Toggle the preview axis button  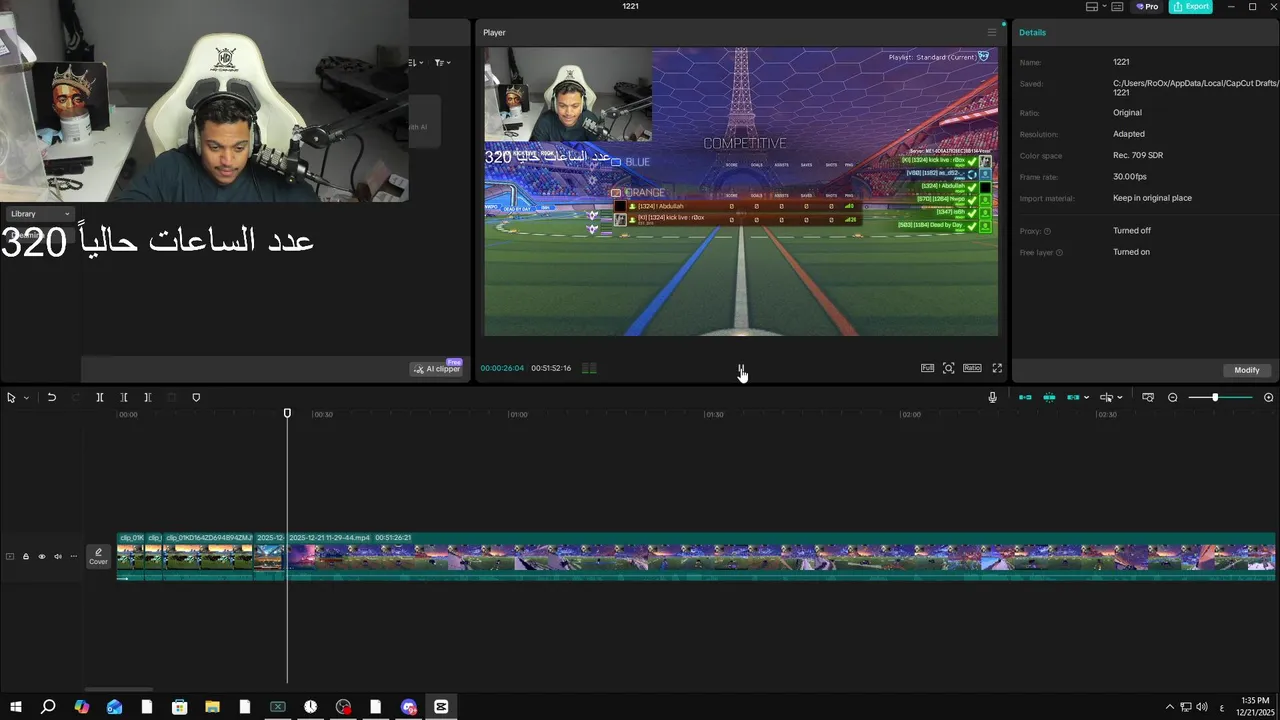1106,397
